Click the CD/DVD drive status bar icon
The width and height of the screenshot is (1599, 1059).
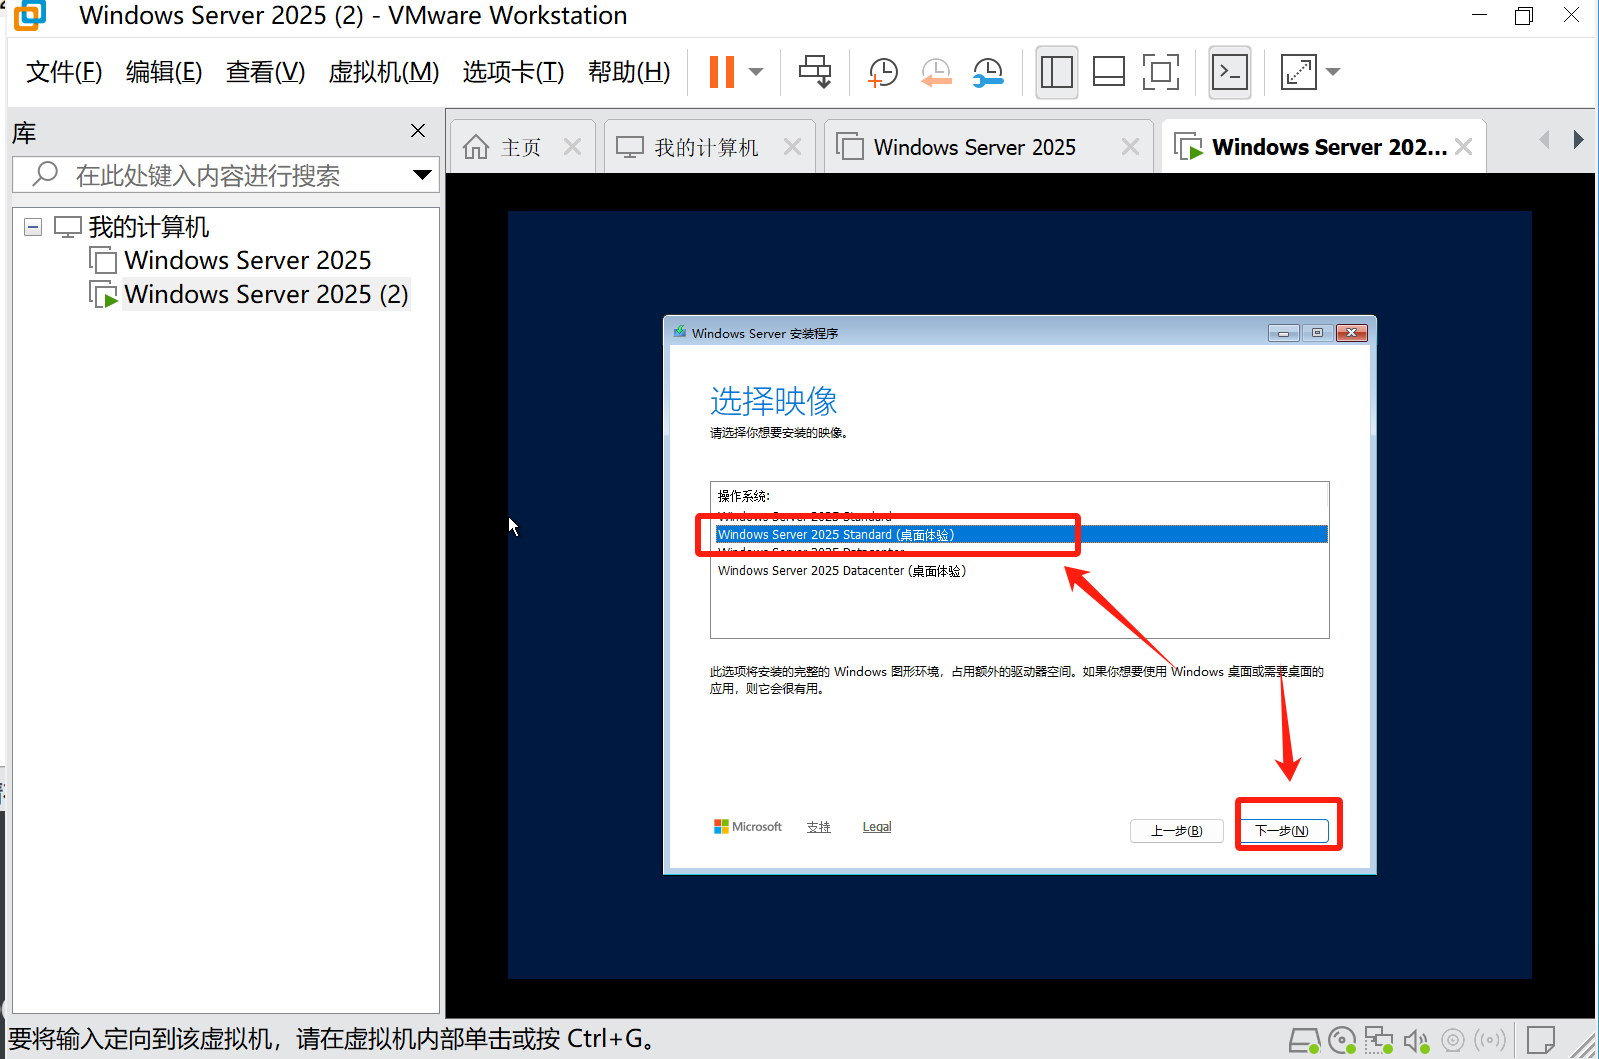(1342, 1041)
